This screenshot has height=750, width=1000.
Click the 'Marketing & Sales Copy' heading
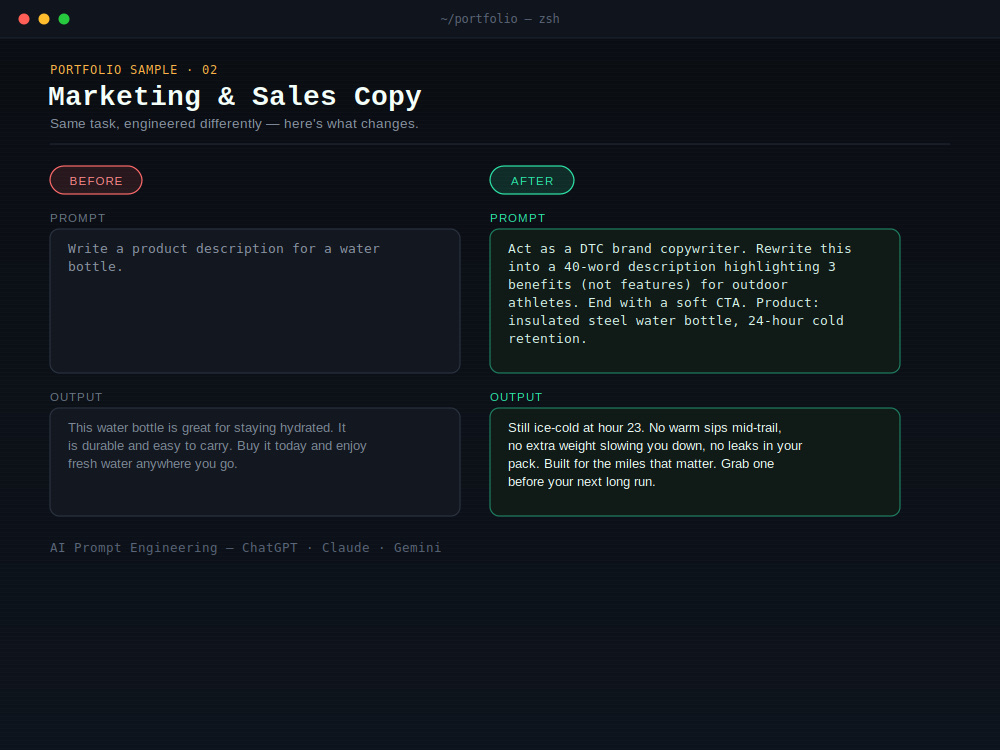click(x=235, y=96)
